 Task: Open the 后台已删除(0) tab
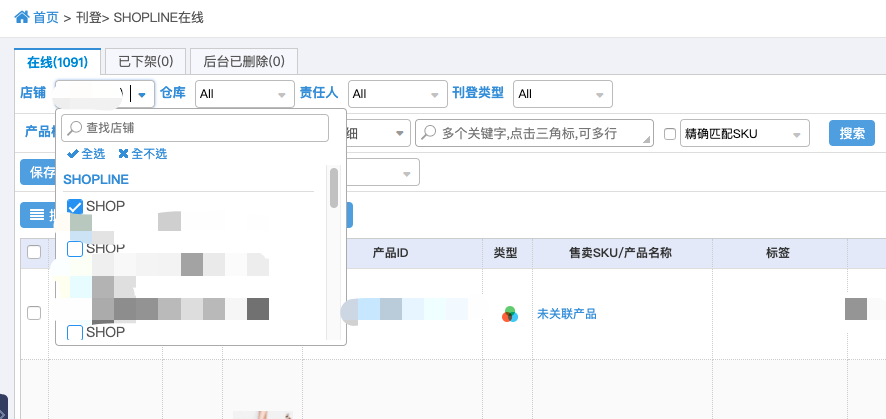(x=244, y=62)
